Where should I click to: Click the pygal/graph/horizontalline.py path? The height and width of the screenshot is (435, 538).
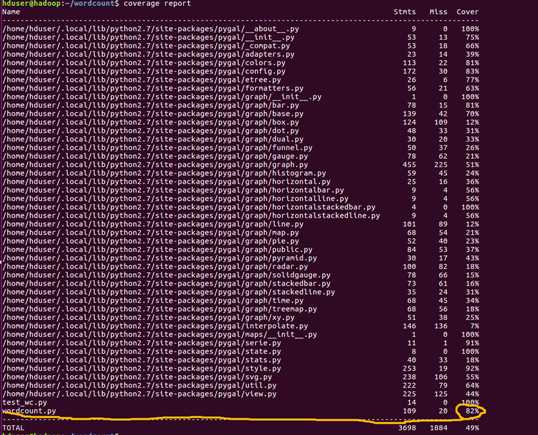pyautogui.click(x=175, y=199)
